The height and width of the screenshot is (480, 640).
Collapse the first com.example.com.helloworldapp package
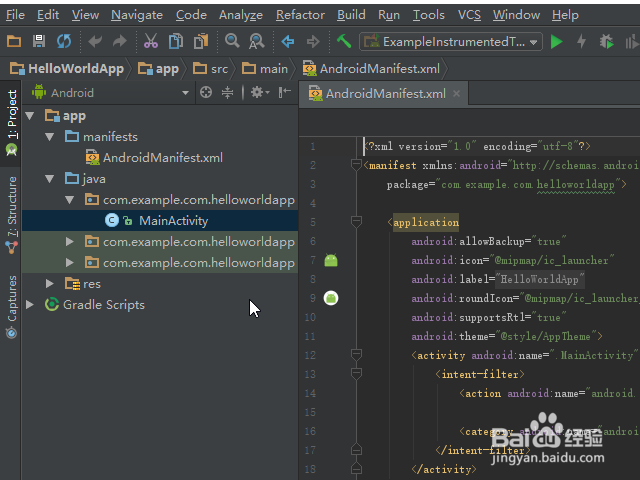click(x=69, y=200)
